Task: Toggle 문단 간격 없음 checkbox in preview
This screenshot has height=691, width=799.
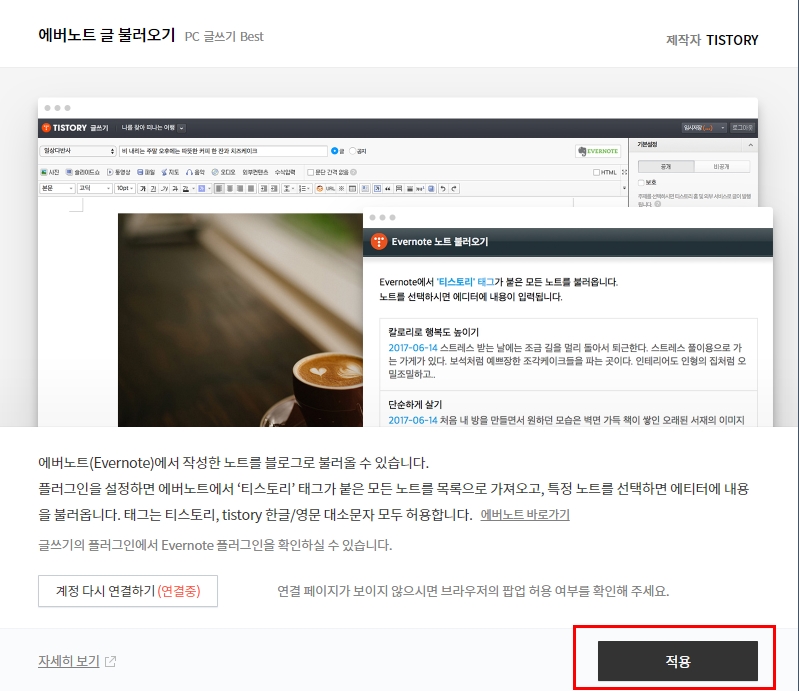Action: (x=310, y=172)
